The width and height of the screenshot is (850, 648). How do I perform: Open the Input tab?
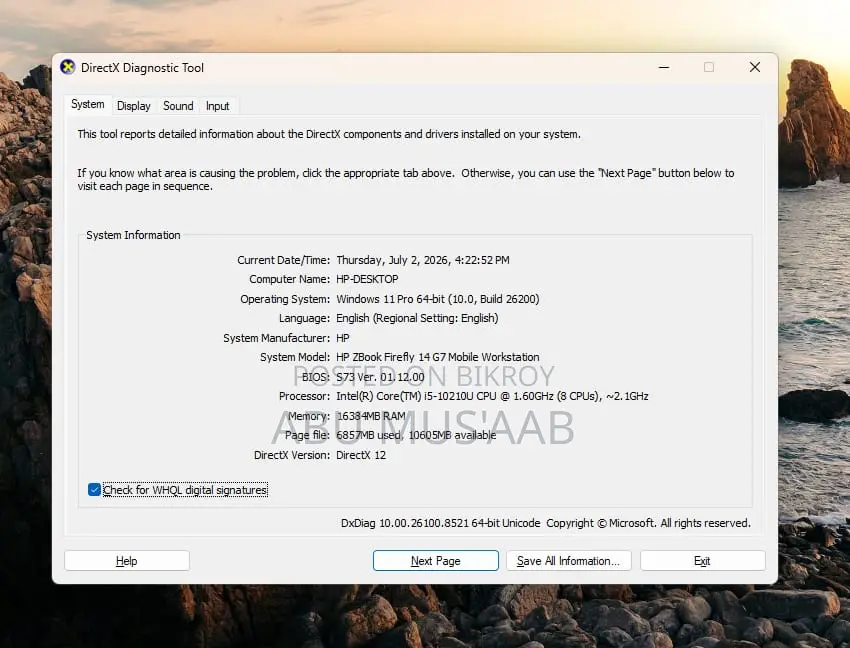pyautogui.click(x=217, y=106)
